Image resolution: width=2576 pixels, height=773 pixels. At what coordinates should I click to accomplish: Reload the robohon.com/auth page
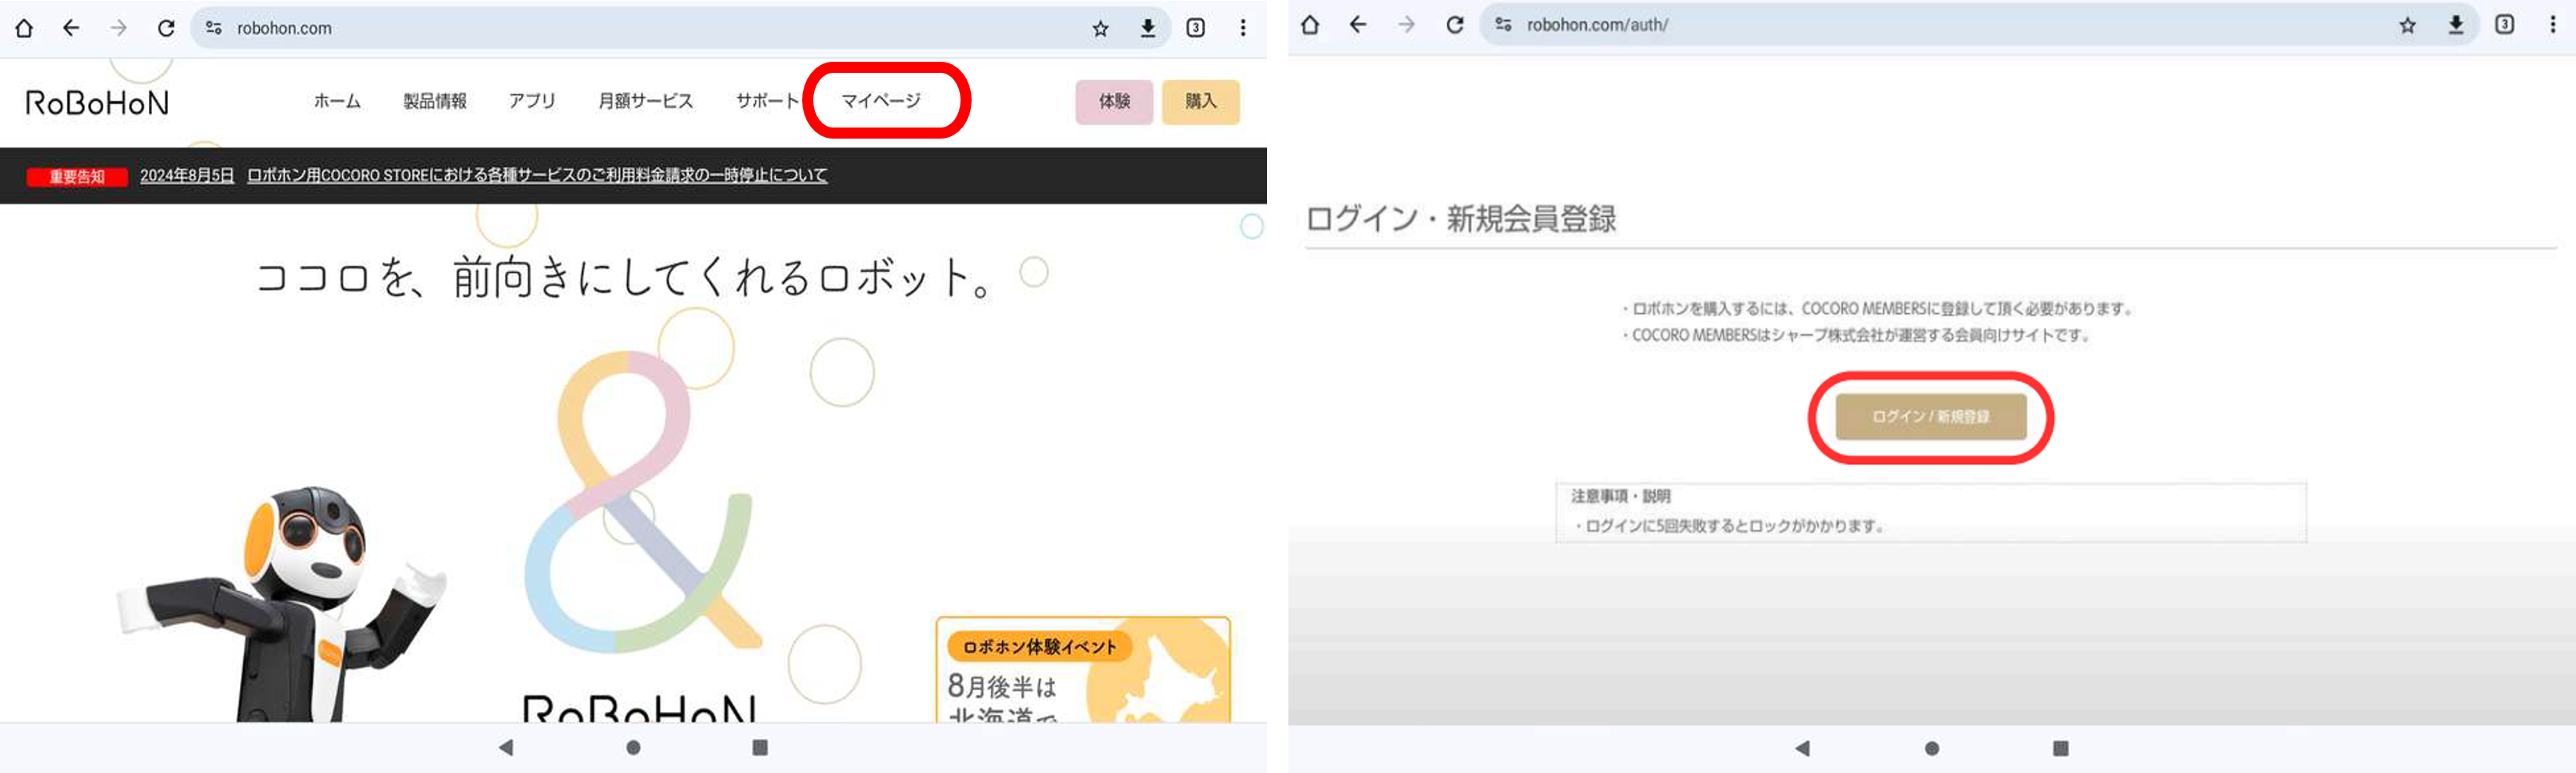[x=1455, y=25]
